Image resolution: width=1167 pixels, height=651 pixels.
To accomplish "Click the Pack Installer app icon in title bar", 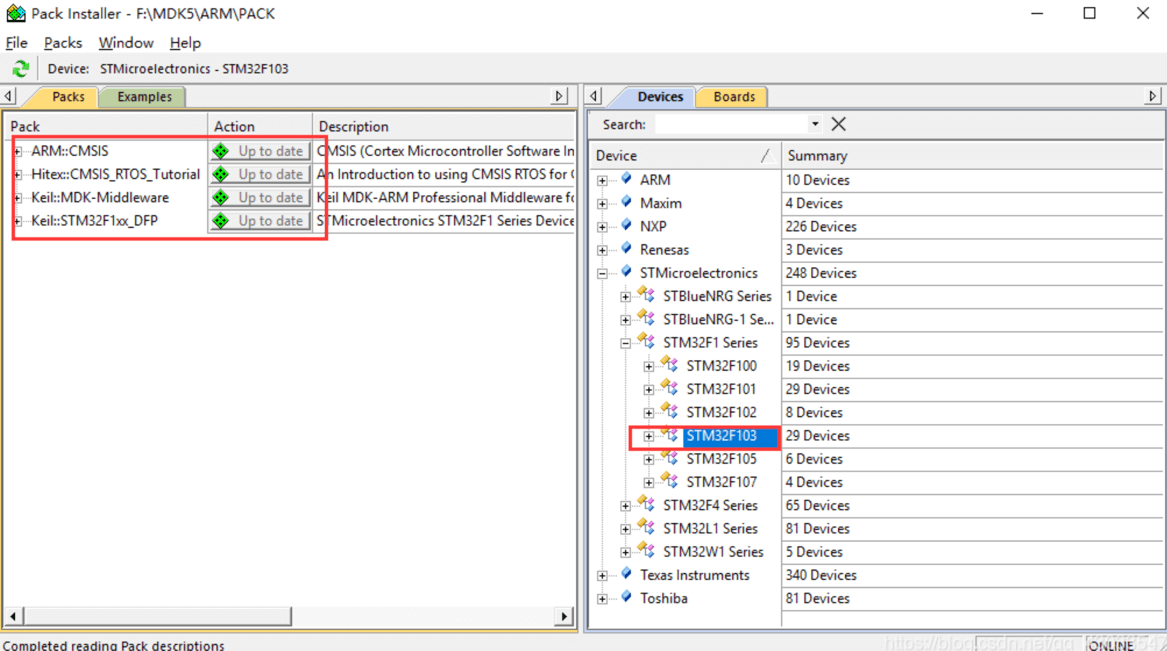I will (x=15, y=13).
